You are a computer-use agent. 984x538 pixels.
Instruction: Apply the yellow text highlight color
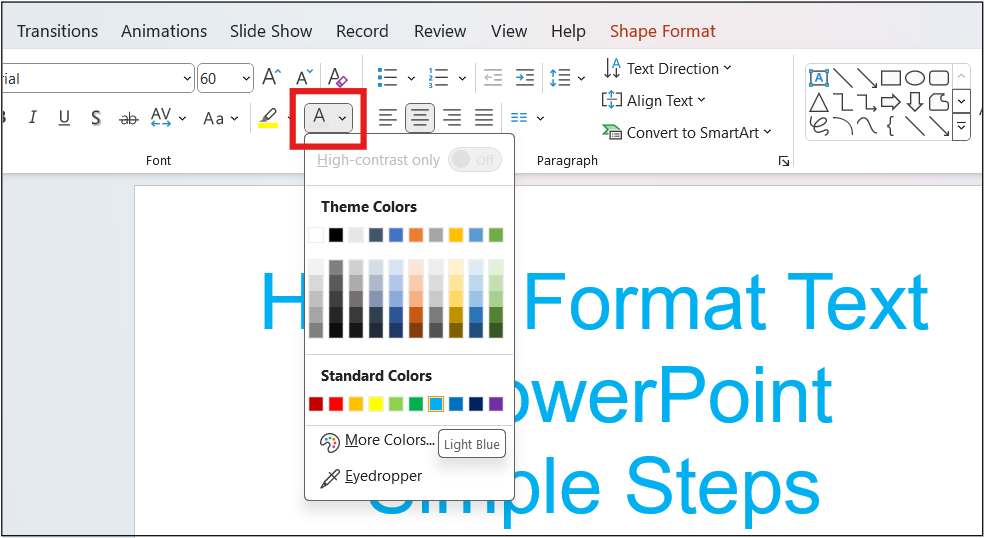pyautogui.click(x=268, y=118)
